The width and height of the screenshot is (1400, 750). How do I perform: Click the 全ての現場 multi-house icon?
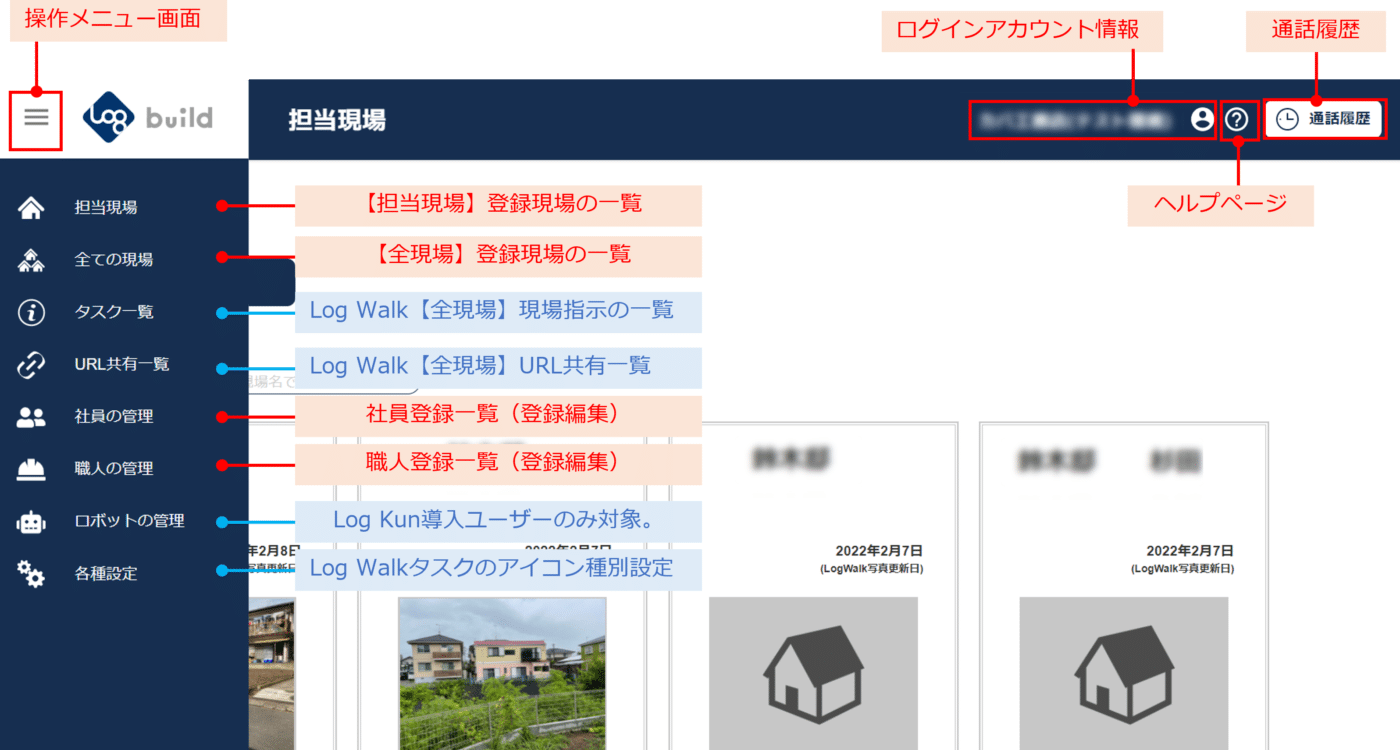click(31, 260)
